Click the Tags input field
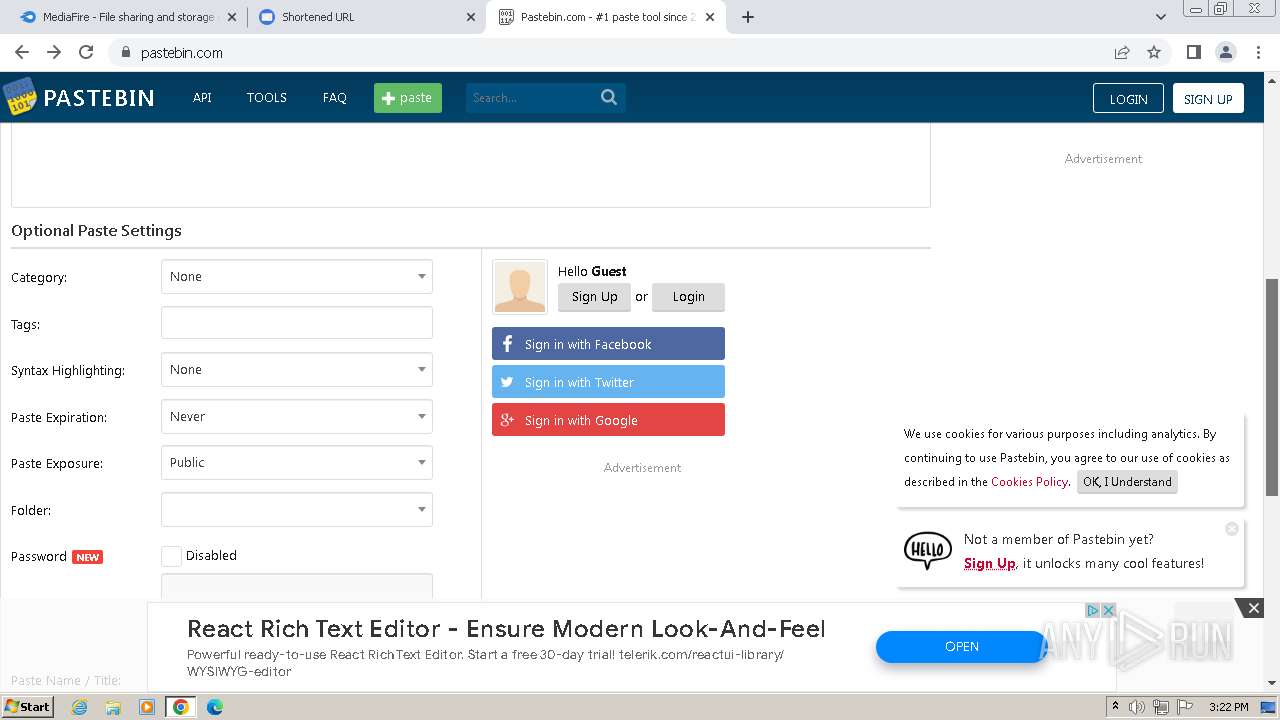Screen dimensions: 1280x720 (x=297, y=323)
